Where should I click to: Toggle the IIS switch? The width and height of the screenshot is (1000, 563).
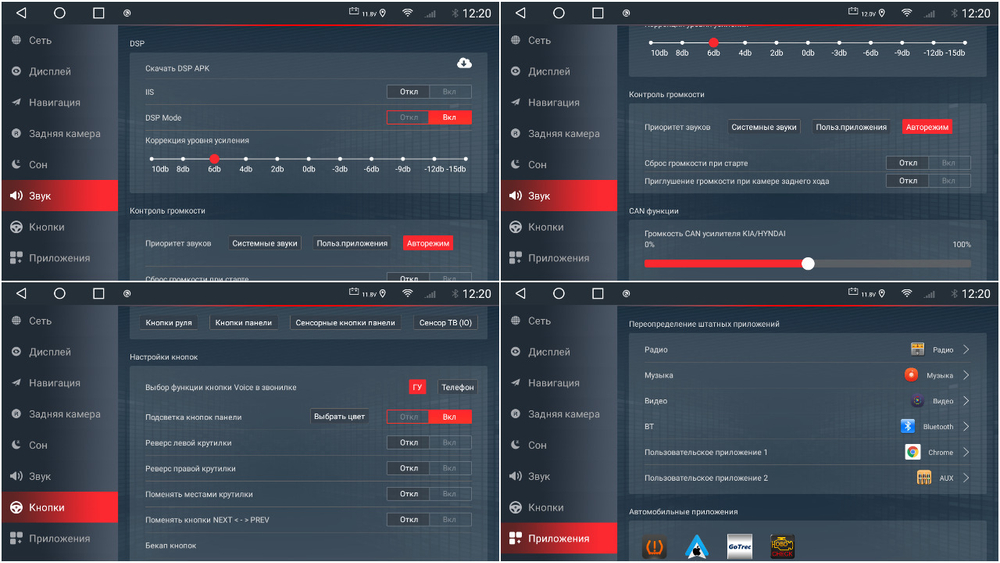429,92
